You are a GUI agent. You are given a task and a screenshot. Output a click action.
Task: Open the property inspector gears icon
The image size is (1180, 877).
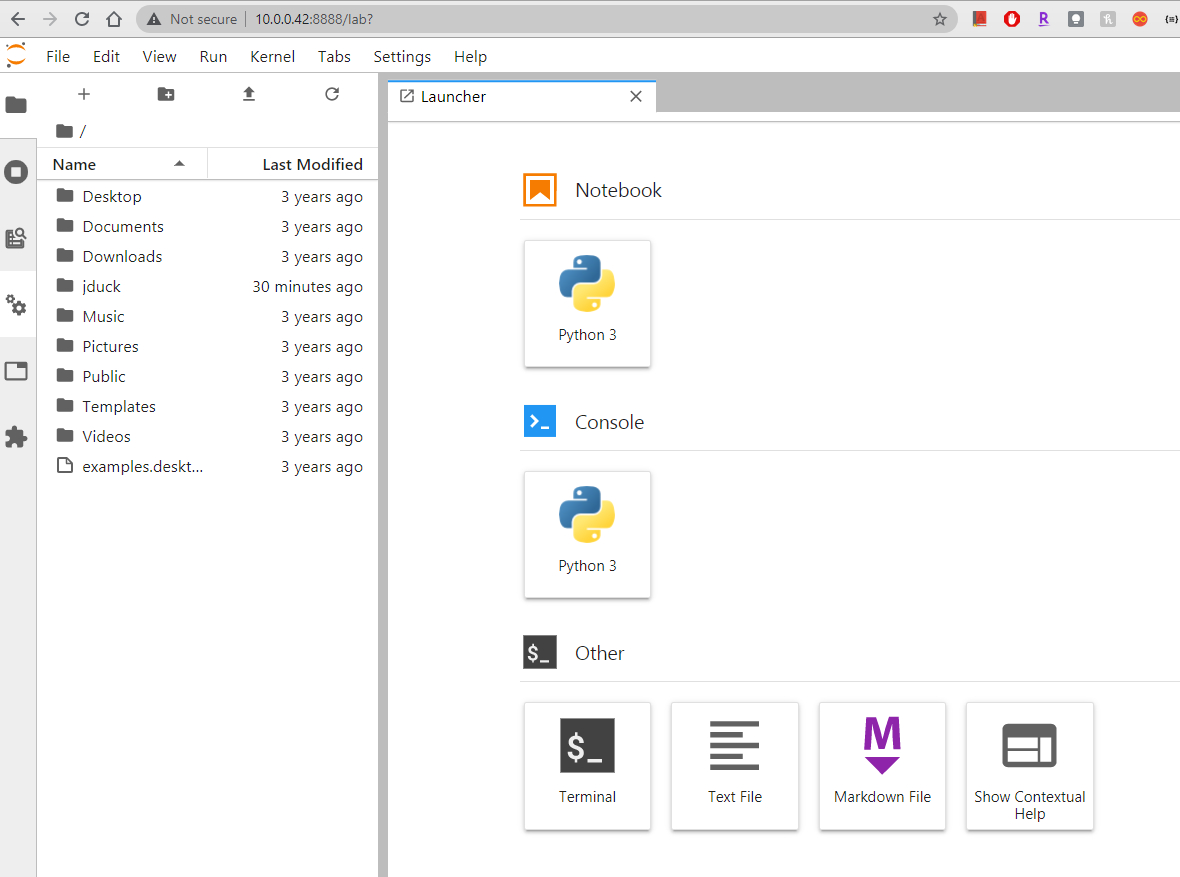pos(16,305)
